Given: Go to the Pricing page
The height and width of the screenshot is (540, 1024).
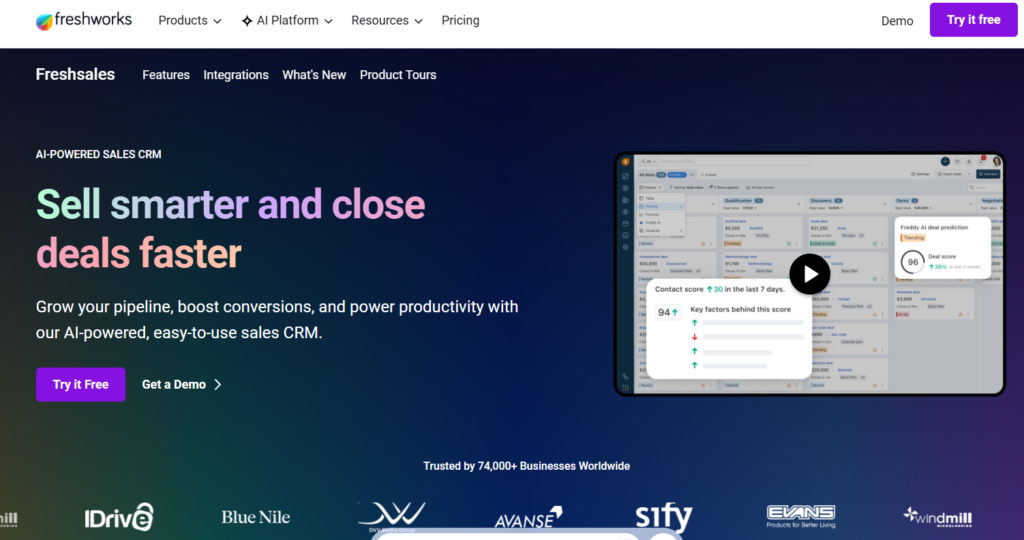Looking at the screenshot, I should tap(460, 21).
